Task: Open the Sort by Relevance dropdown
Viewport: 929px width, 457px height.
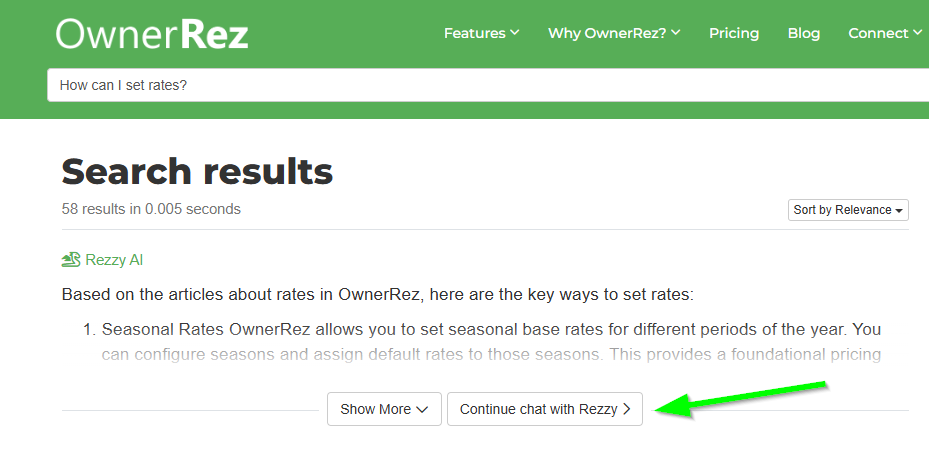Action: pyautogui.click(x=848, y=210)
